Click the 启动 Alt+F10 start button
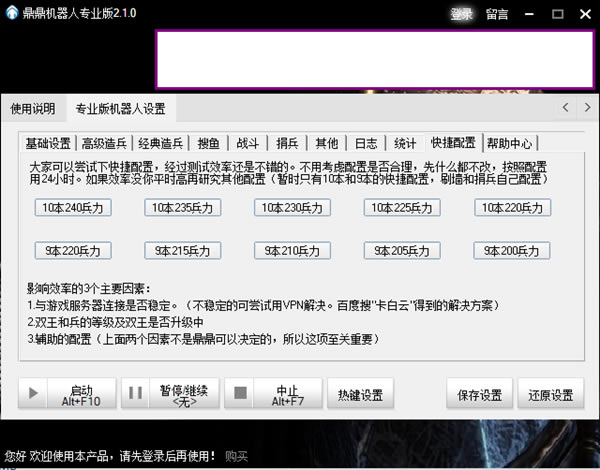This screenshot has height=470, width=600. [x=67, y=393]
